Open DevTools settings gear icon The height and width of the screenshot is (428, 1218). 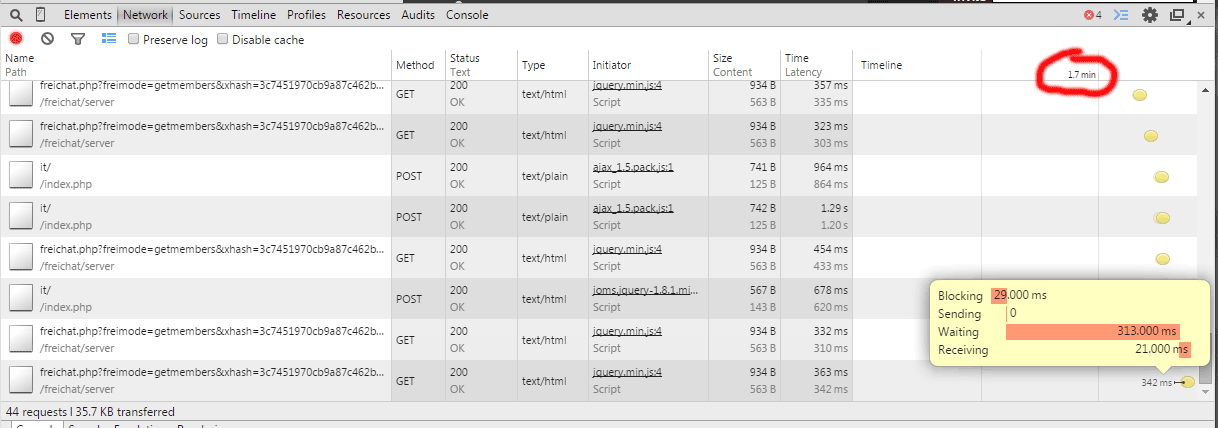pyautogui.click(x=1150, y=15)
